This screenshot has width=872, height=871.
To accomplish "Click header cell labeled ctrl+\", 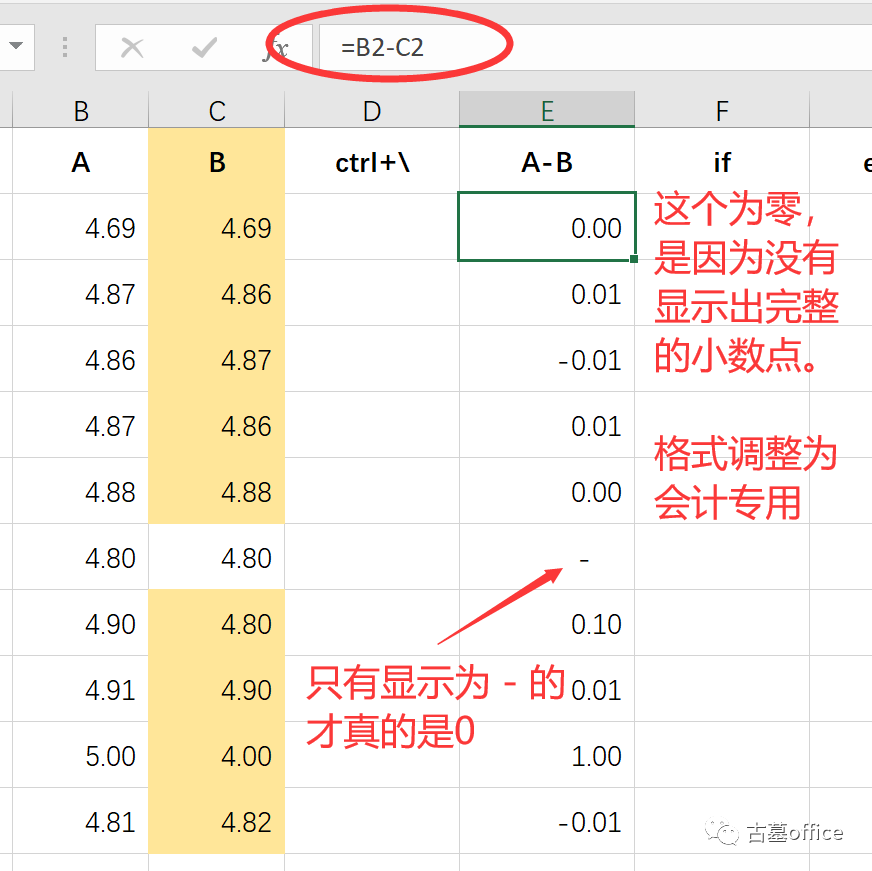I will click(372, 162).
